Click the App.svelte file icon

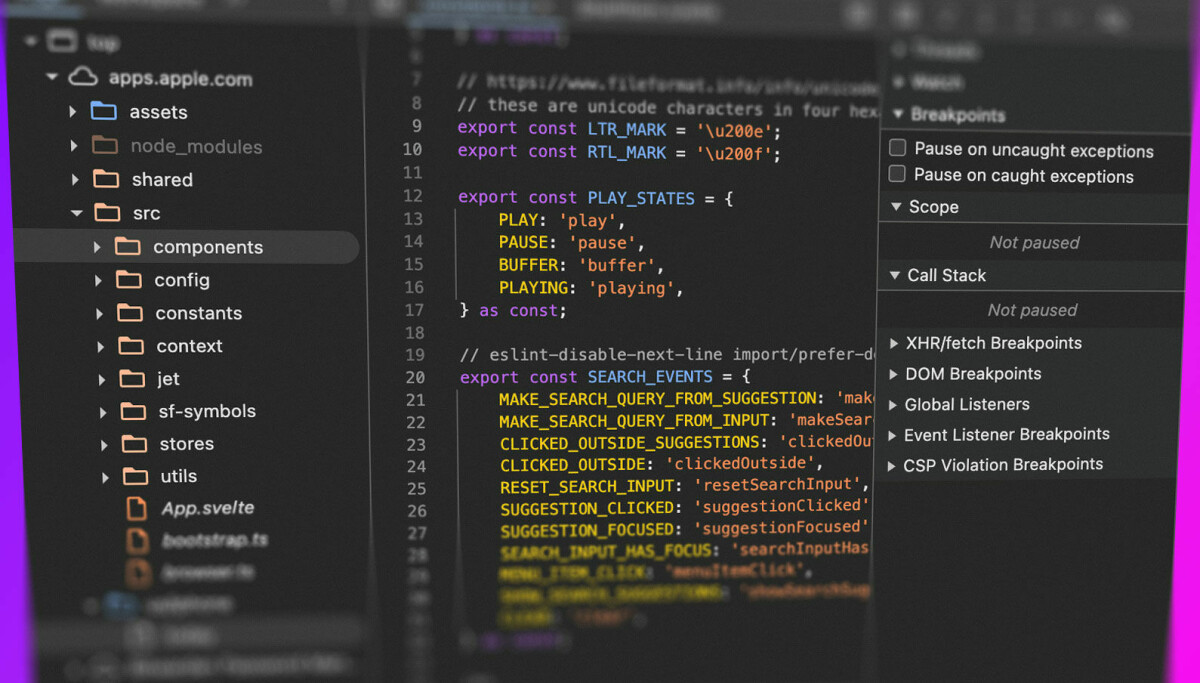138,508
